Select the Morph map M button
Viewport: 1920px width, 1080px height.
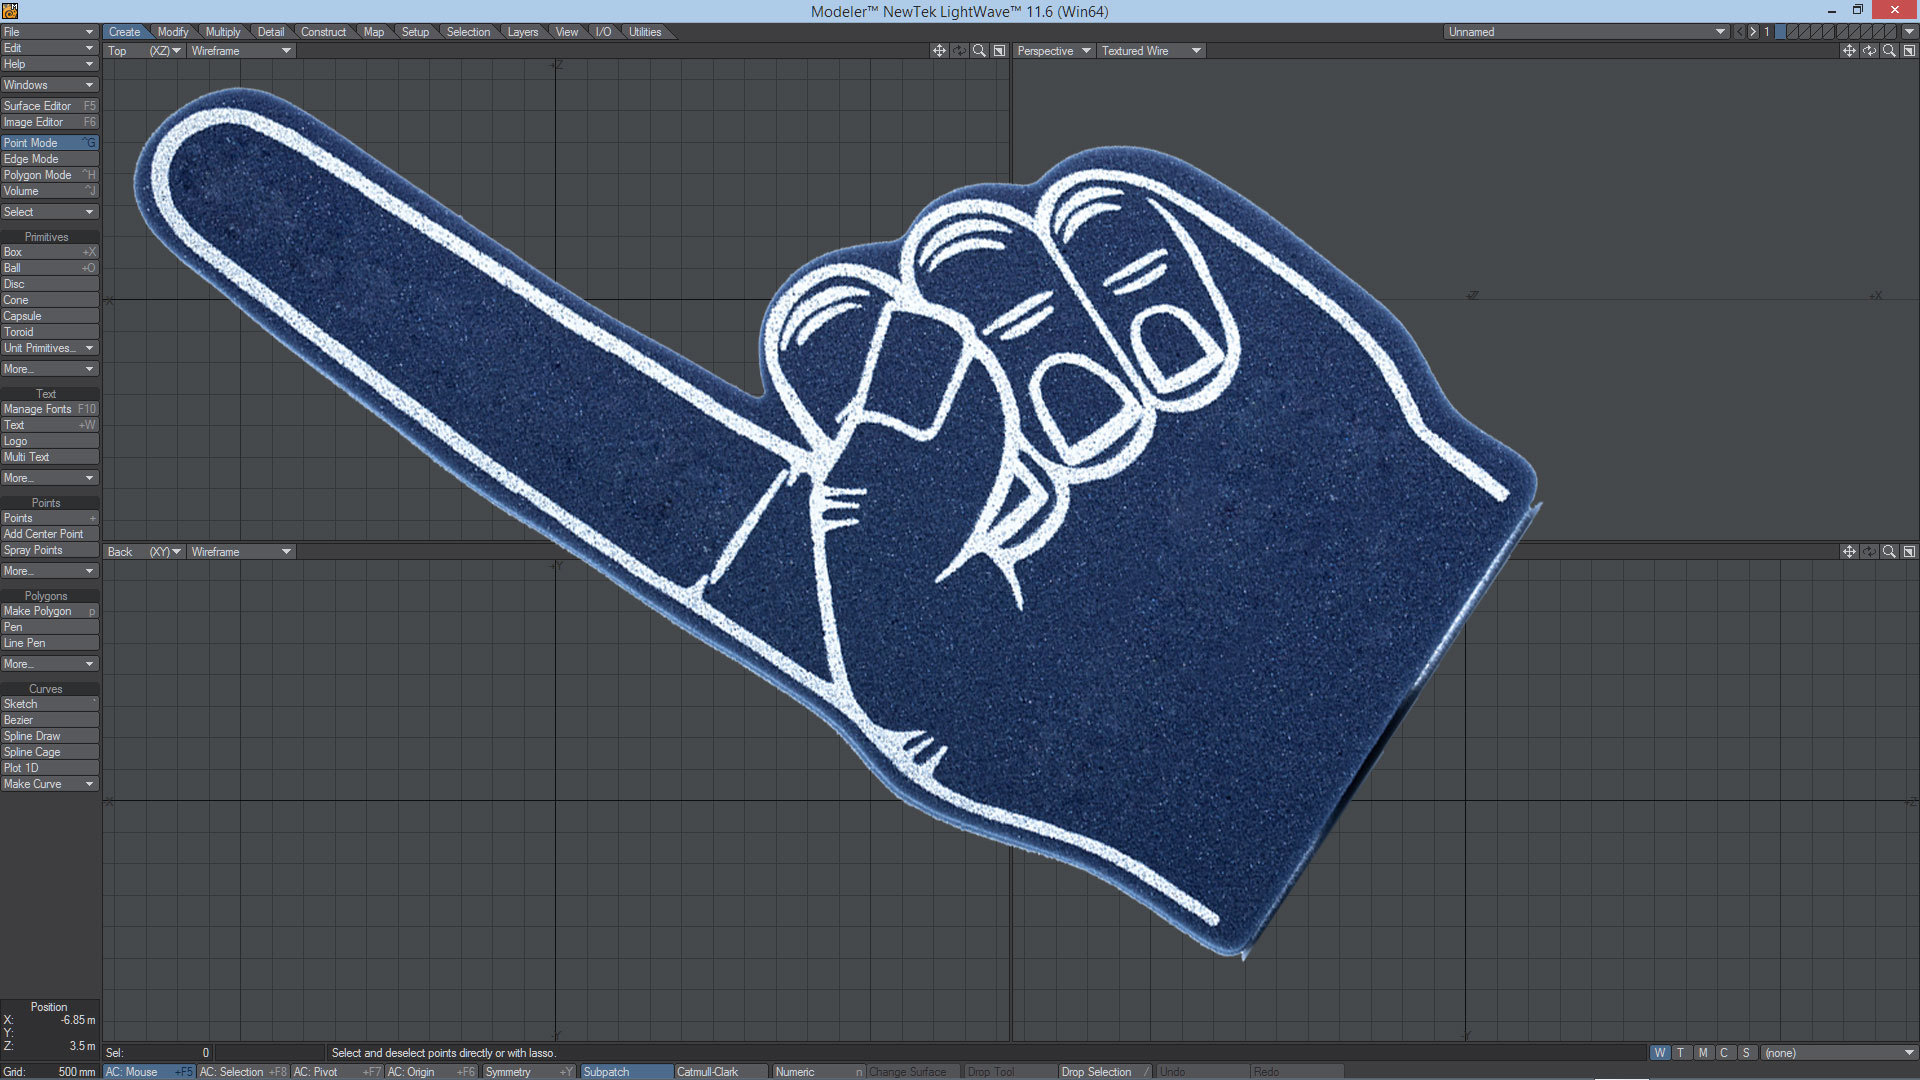(1703, 1053)
